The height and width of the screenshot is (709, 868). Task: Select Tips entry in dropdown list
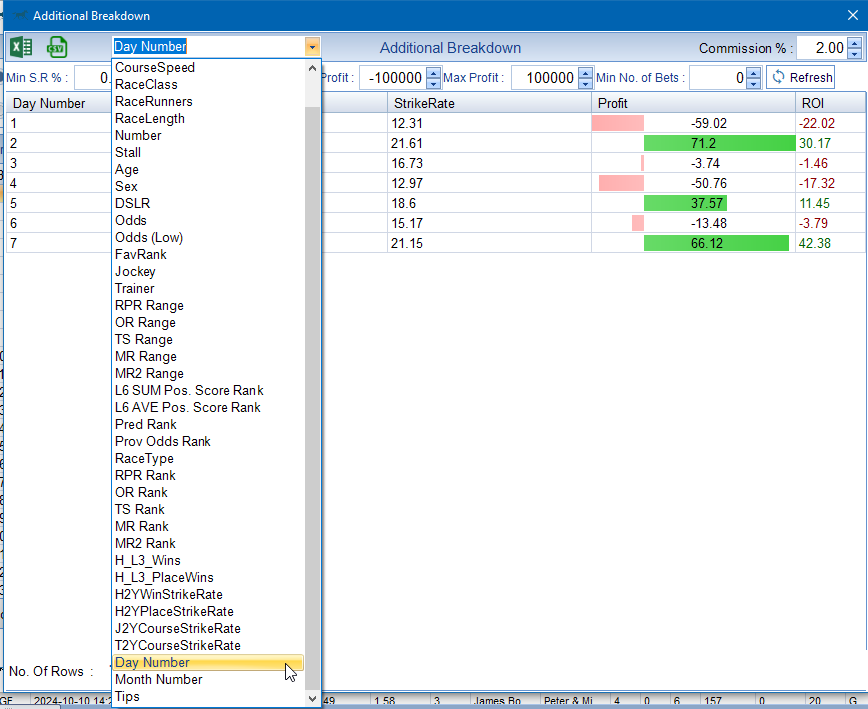point(127,696)
